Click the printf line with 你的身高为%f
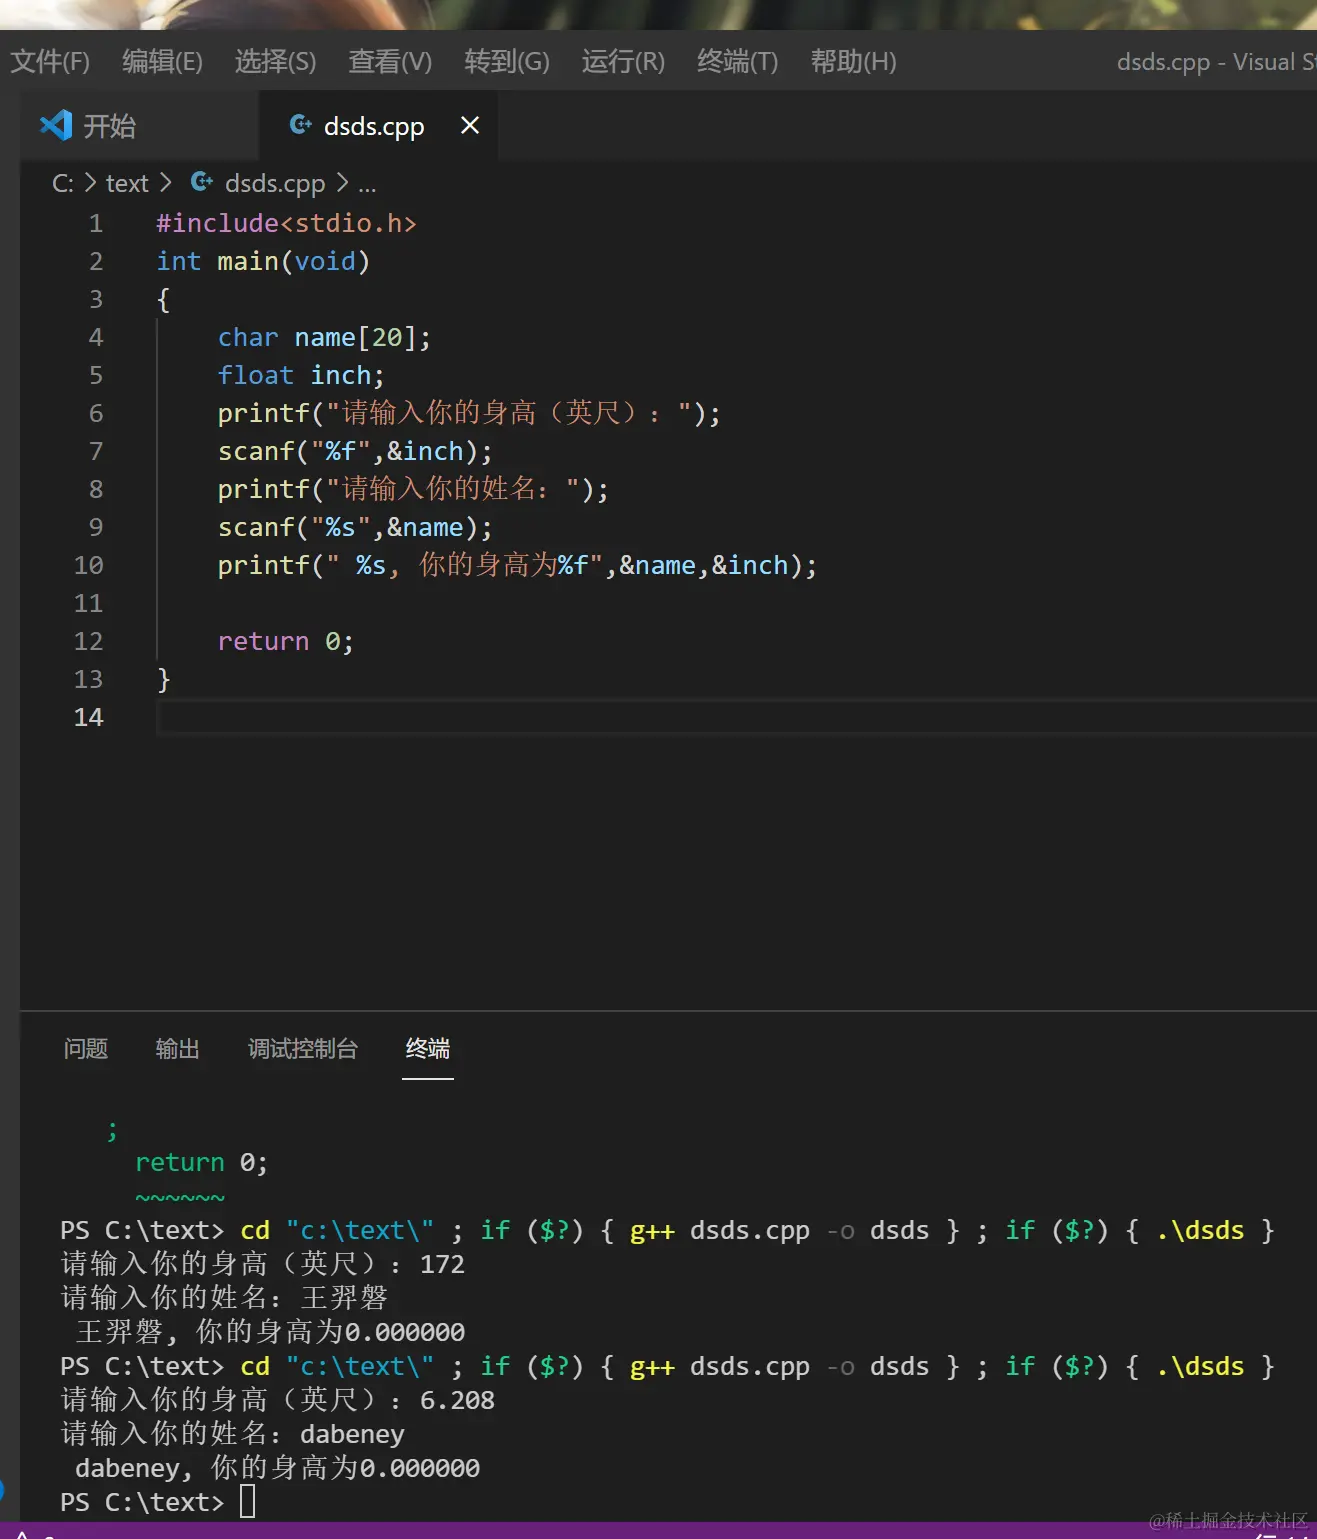 click(x=517, y=565)
